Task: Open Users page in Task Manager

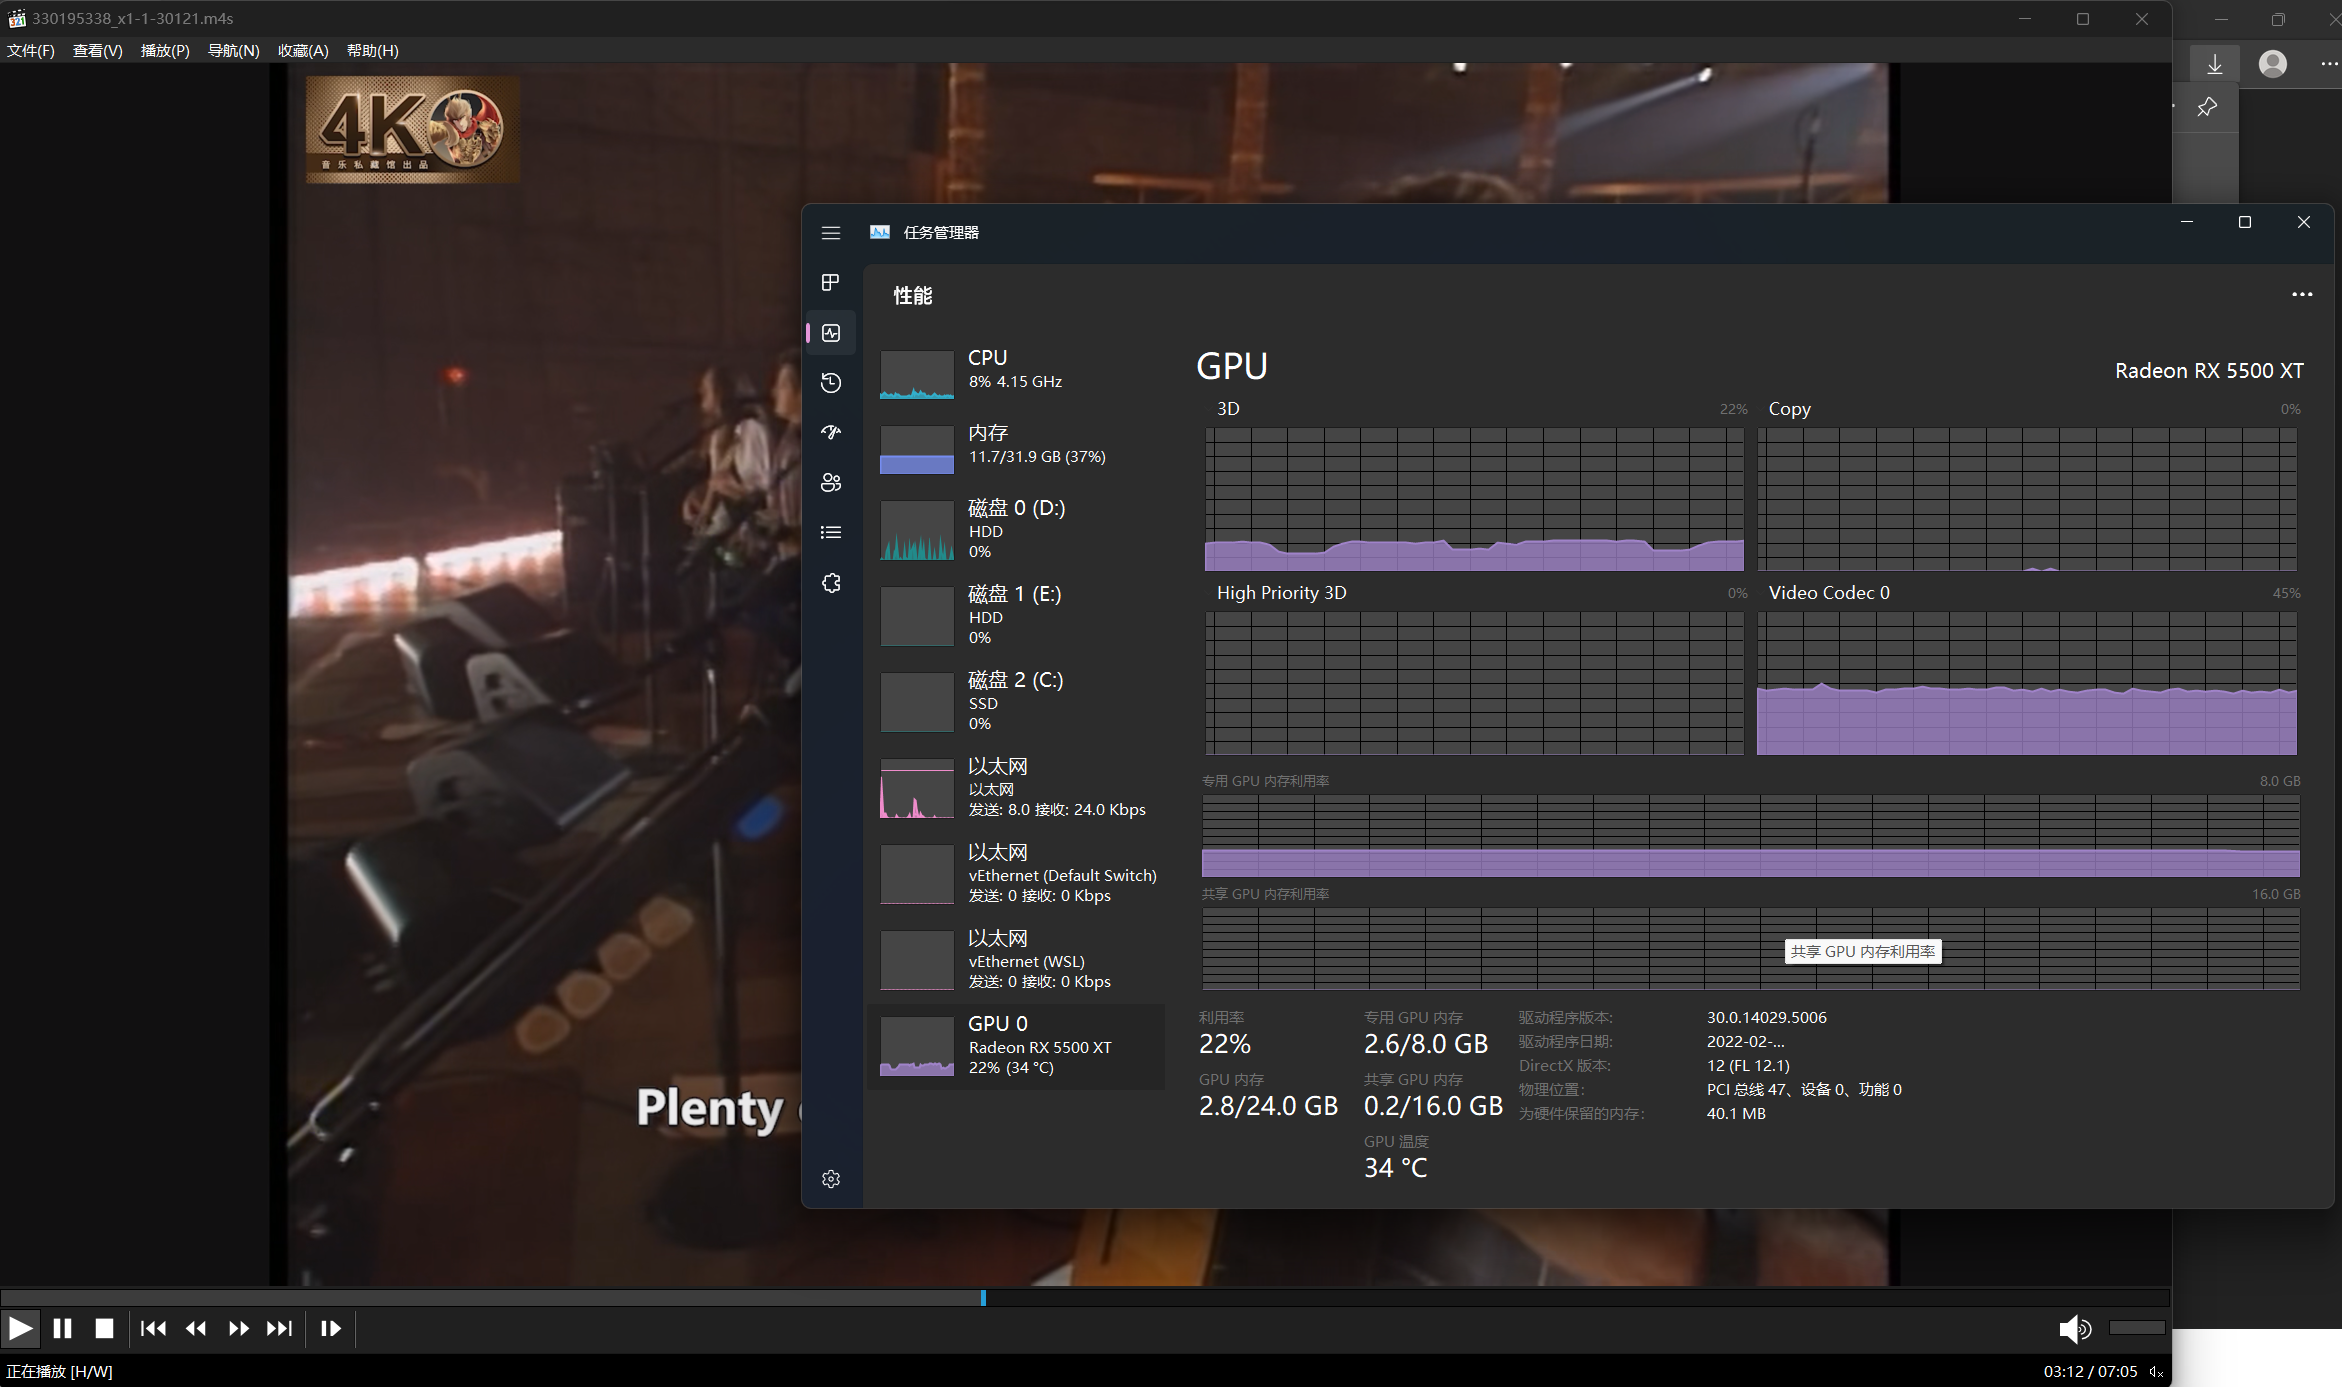Action: 830,482
